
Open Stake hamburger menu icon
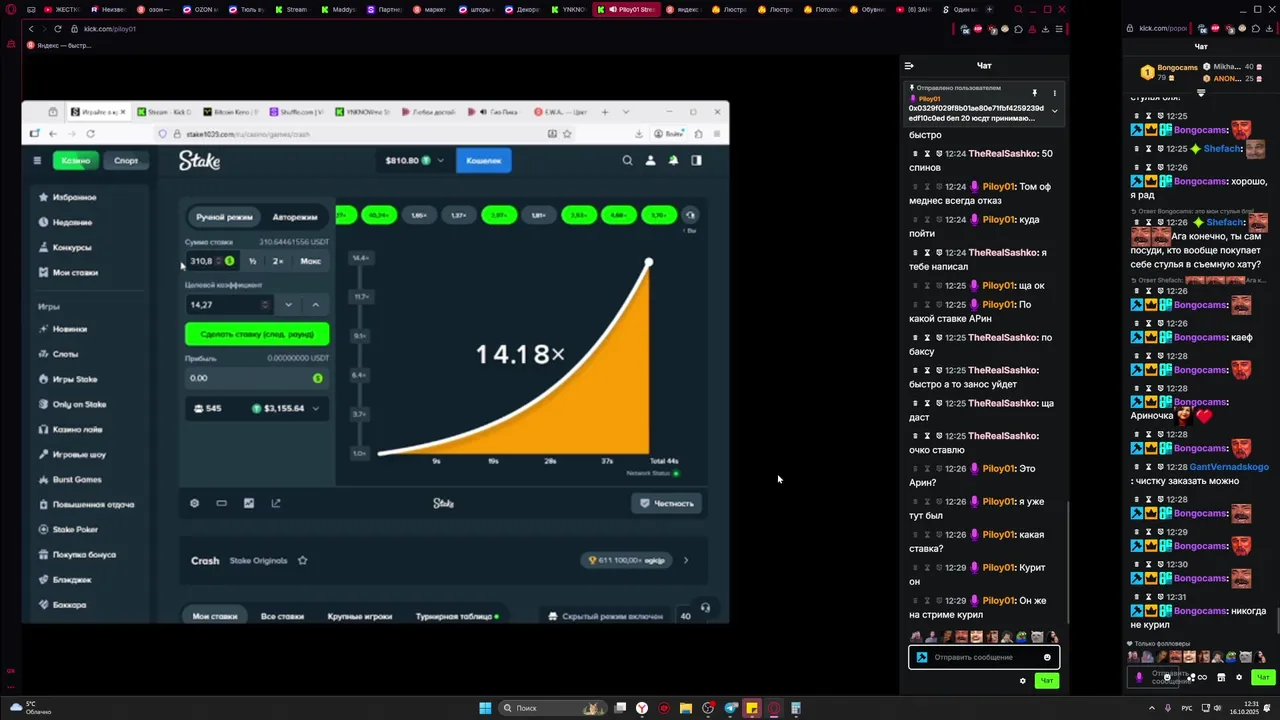pos(37,160)
